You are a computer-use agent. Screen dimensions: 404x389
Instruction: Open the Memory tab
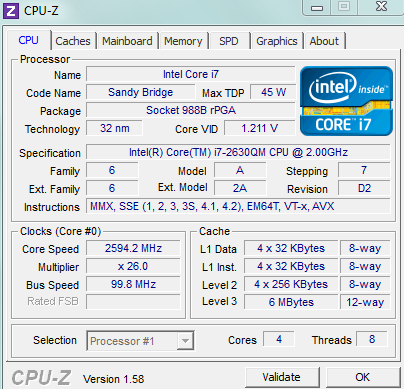coord(183,41)
